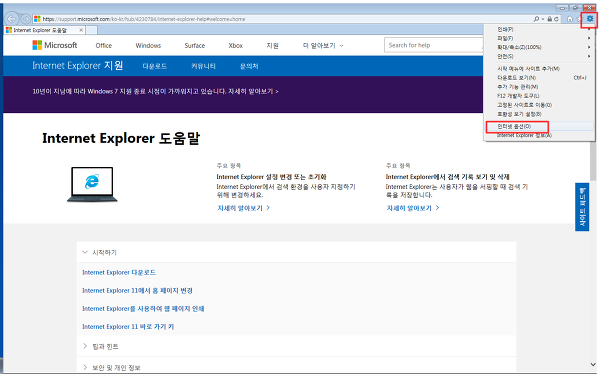Open the 지원 navigation link

click(272, 46)
